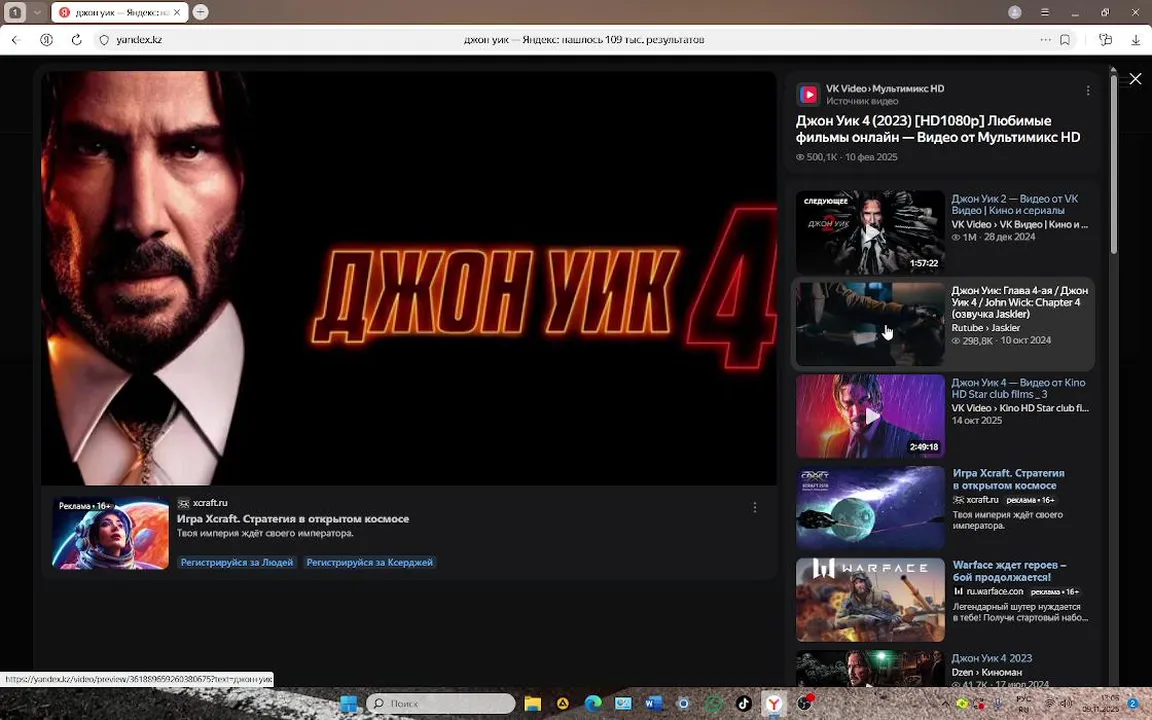Image resolution: width=1152 pixels, height=720 pixels.
Task: Open the Xcraft space ad thumbnail in sidebar
Action: tap(870, 508)
